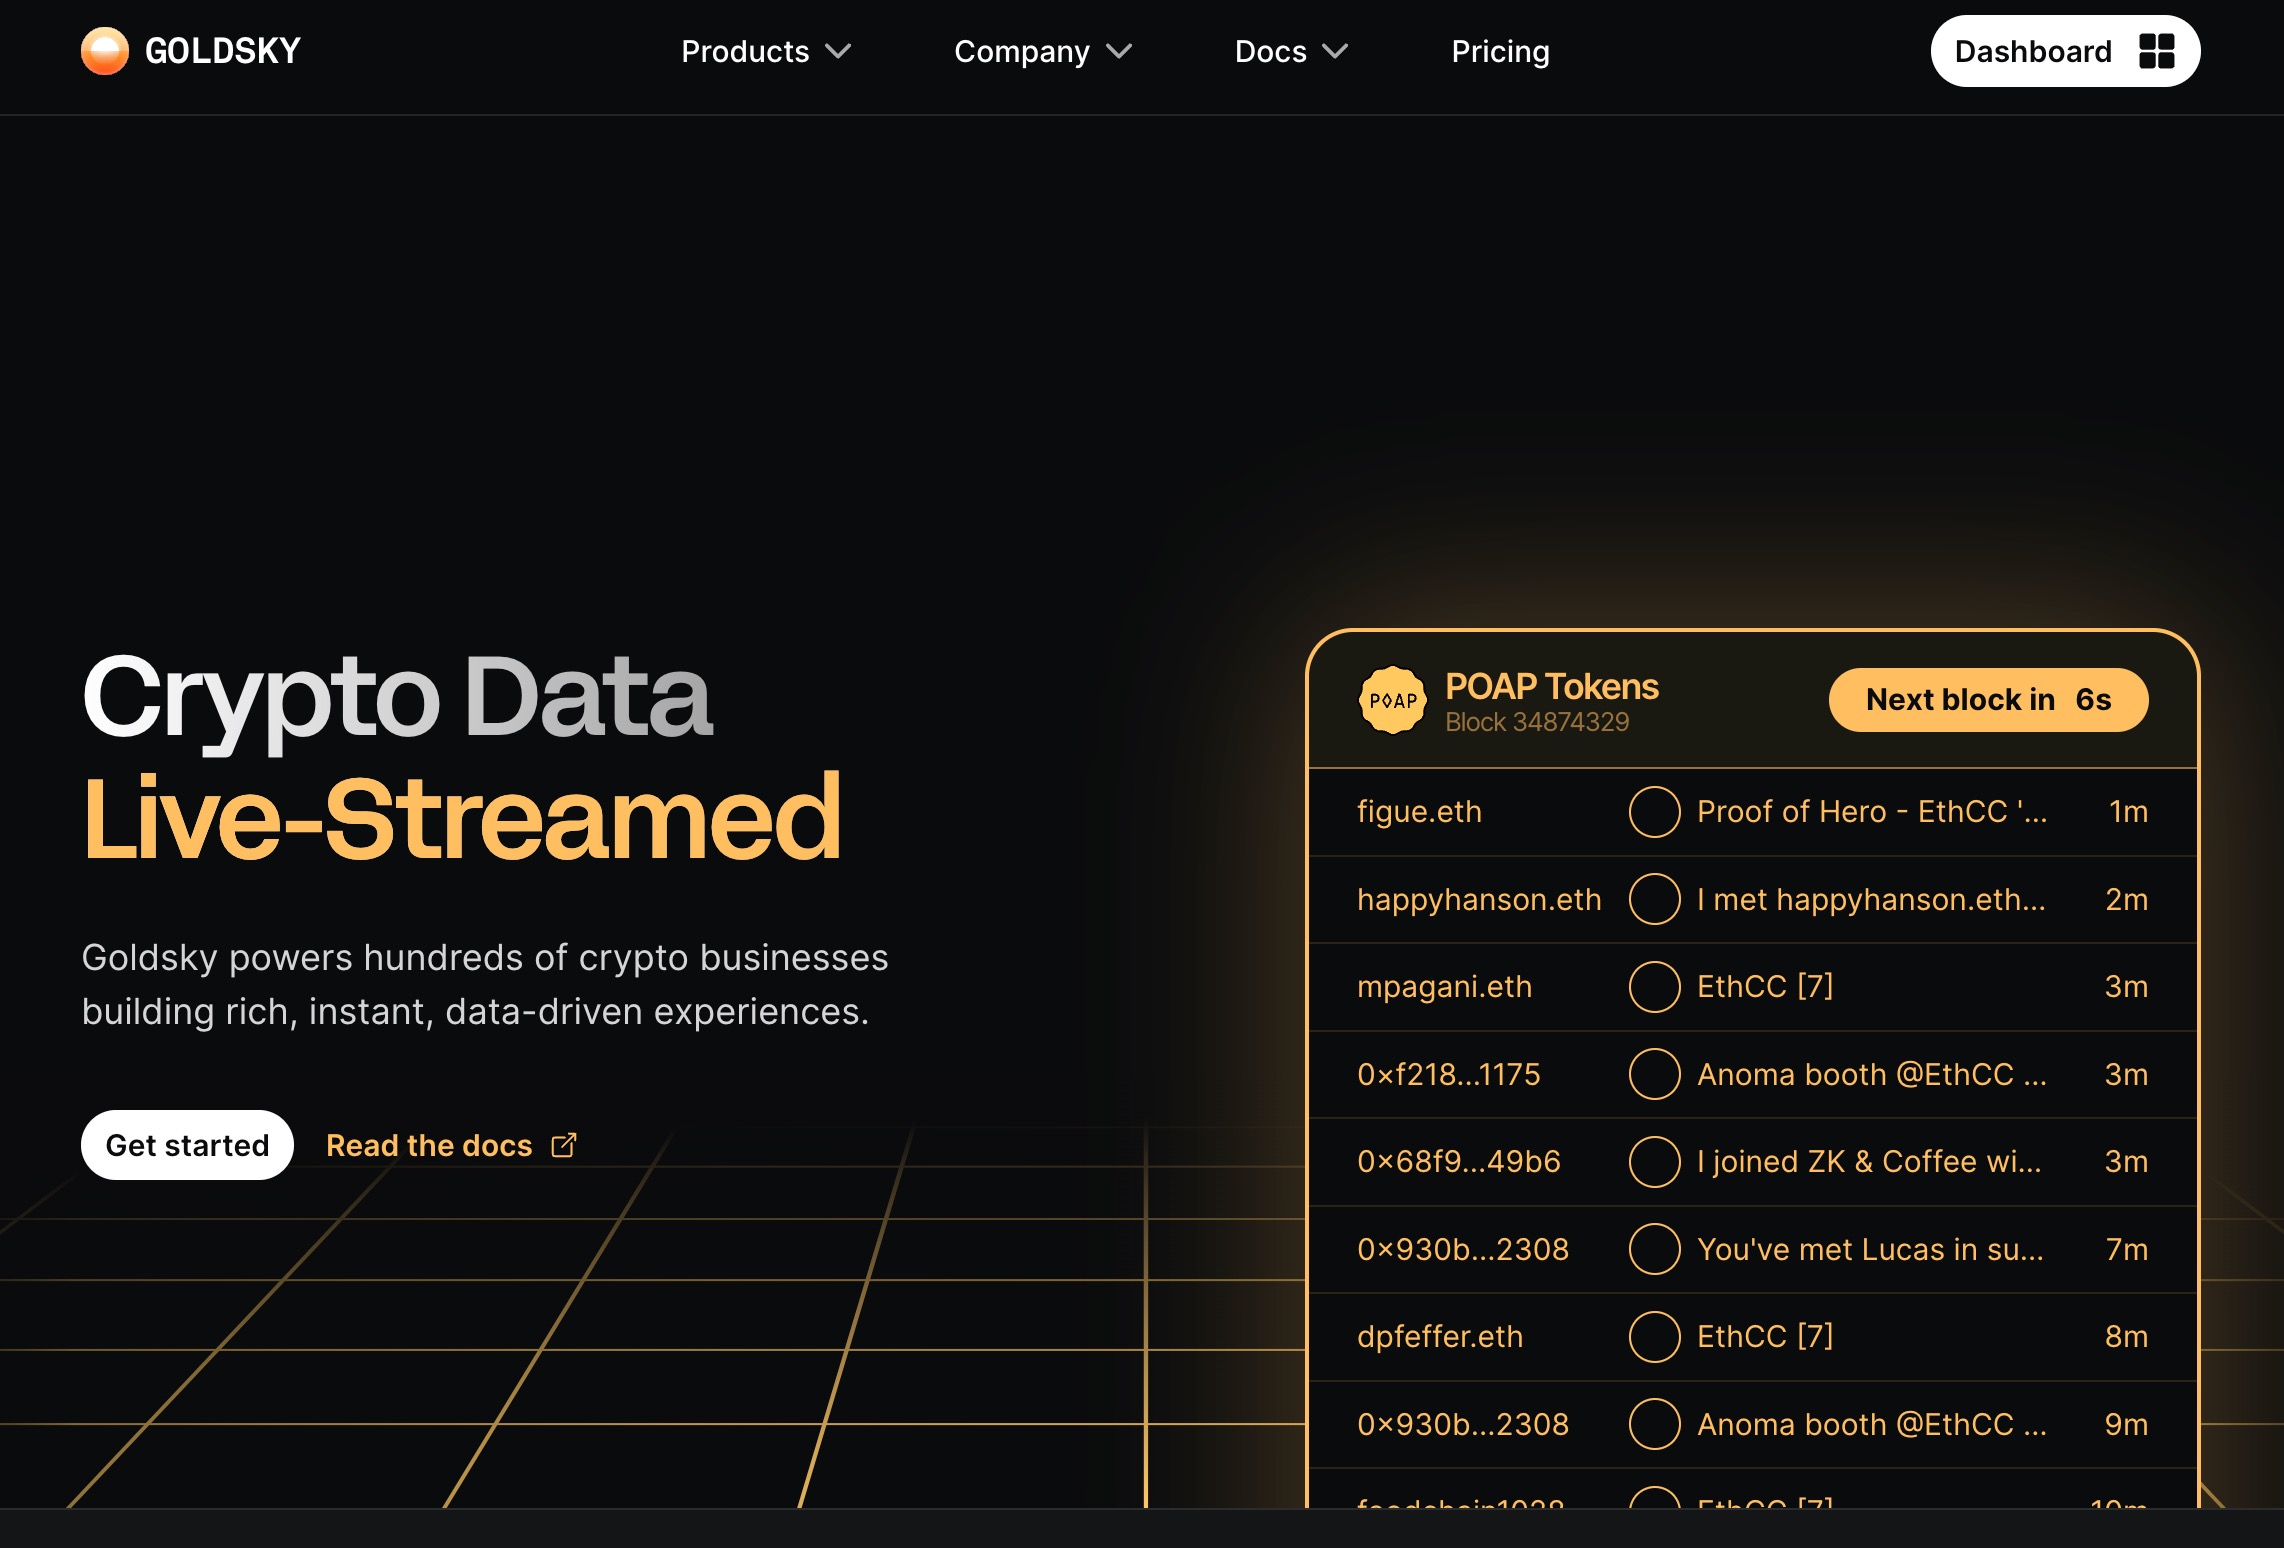The width and height of the screenshot is (2284, 1548).
Task: Follow the Read the docs link
Action: point(429,1145)
